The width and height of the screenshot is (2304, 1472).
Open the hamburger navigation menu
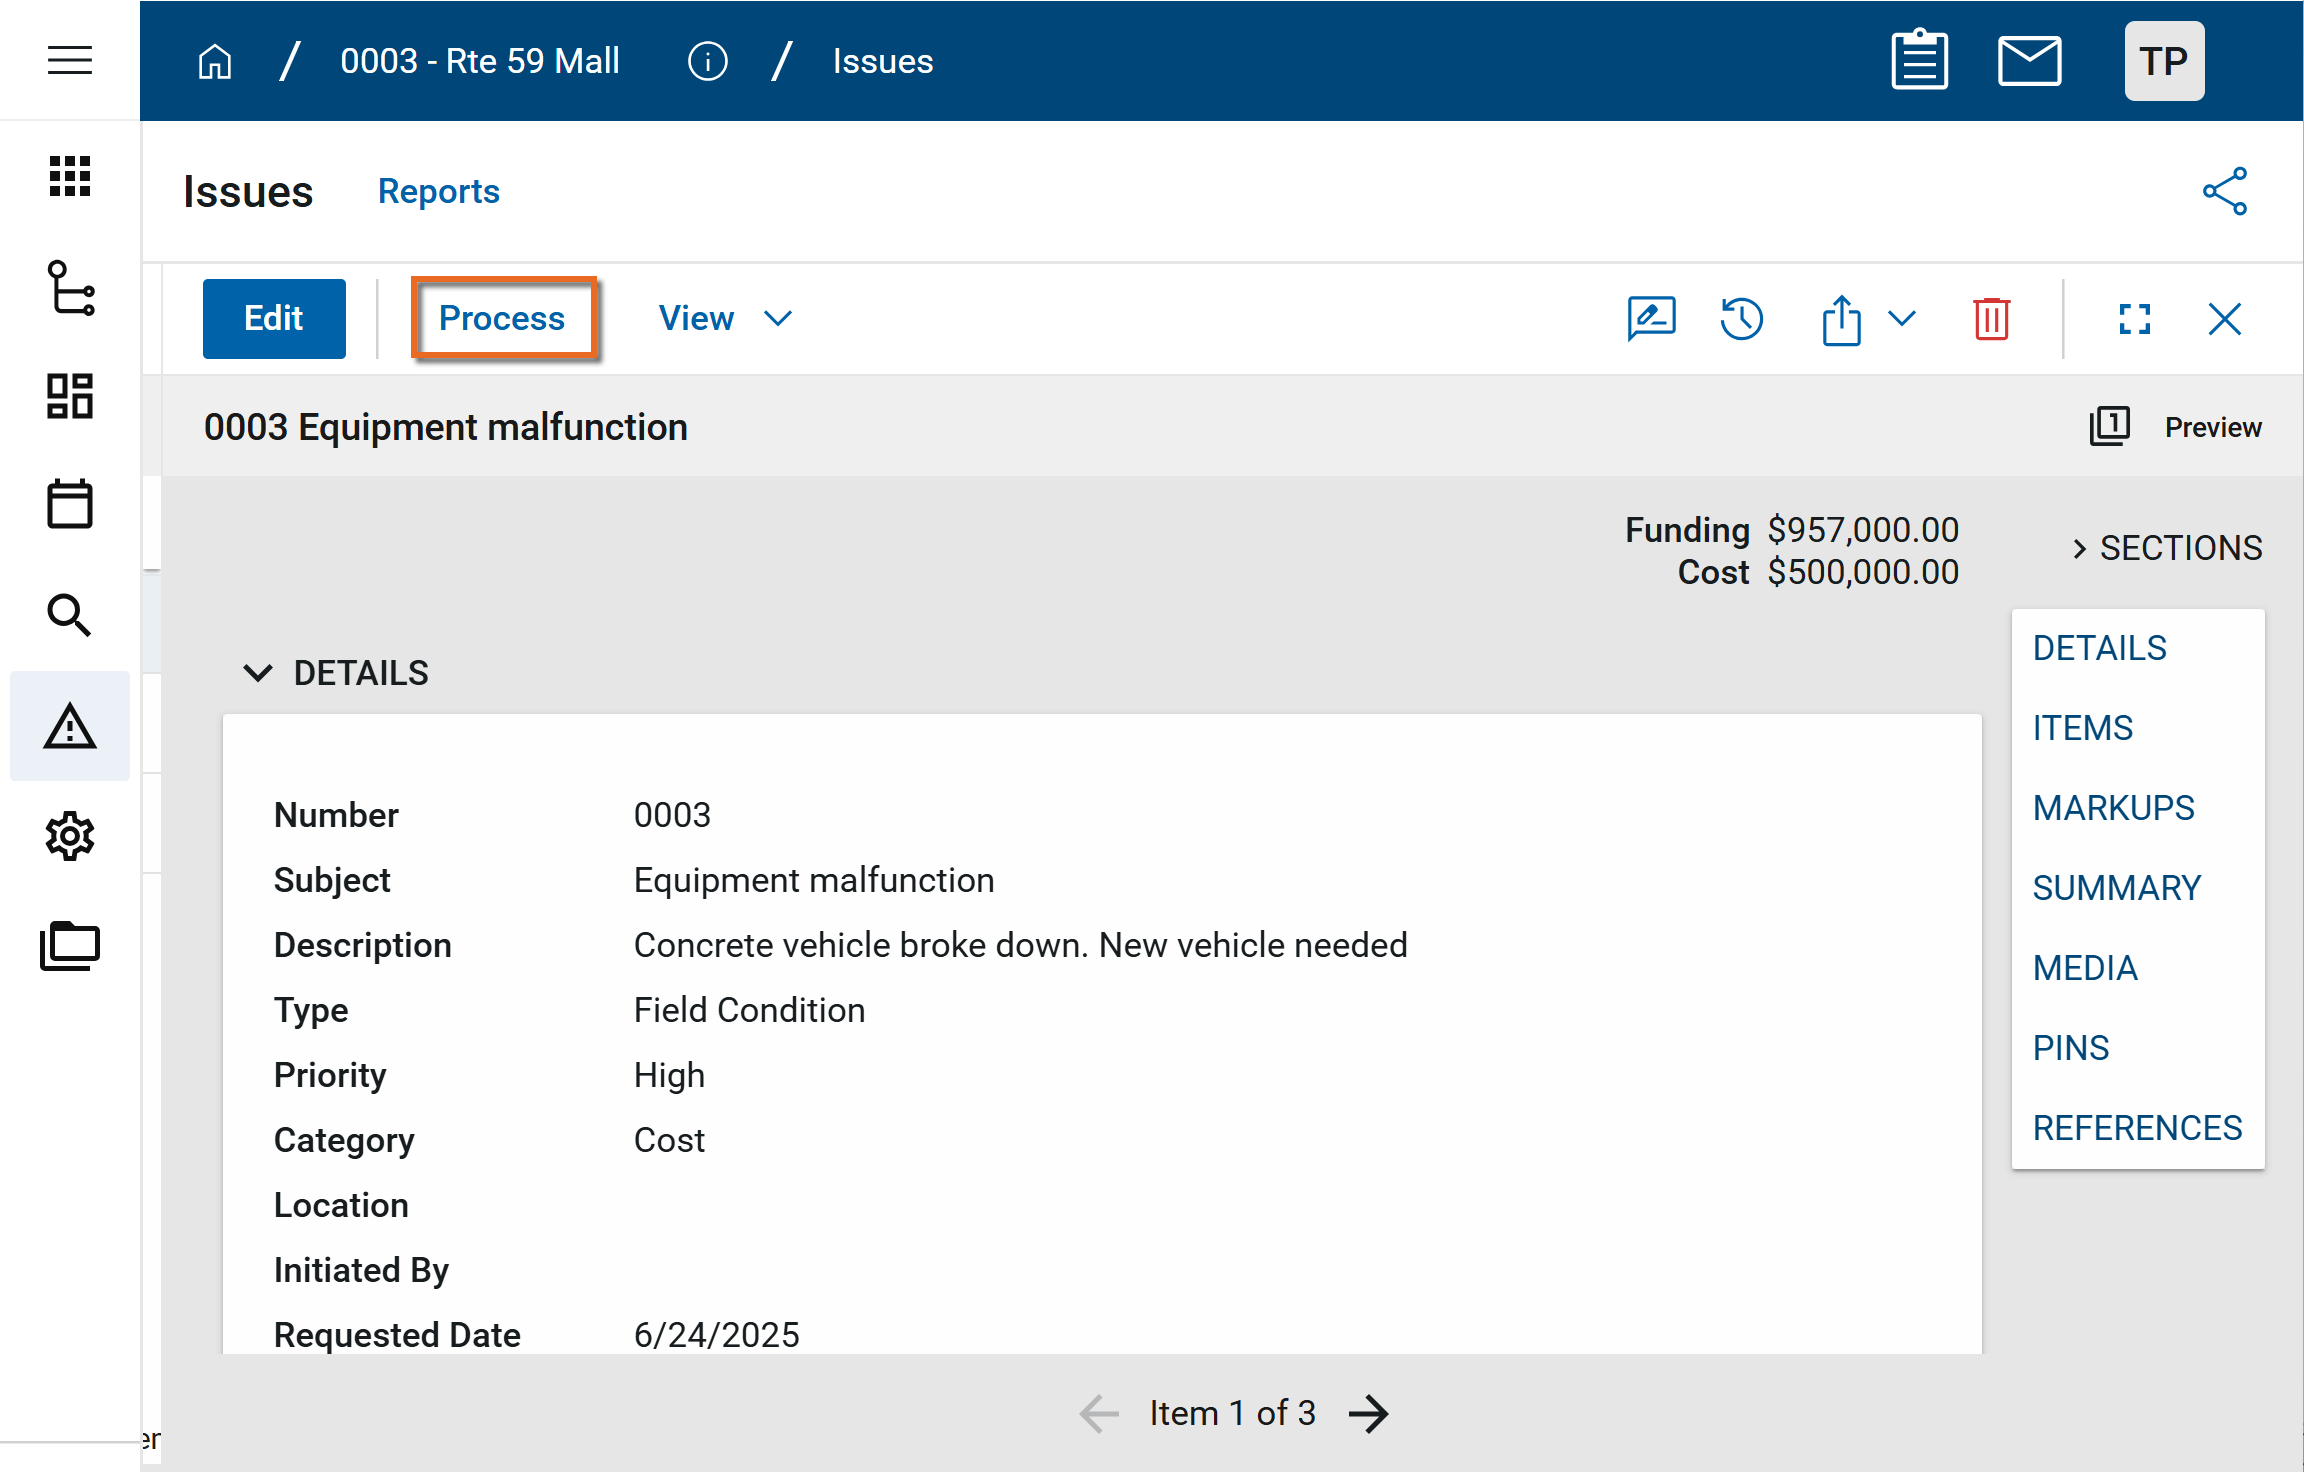(x=69, y=60)
